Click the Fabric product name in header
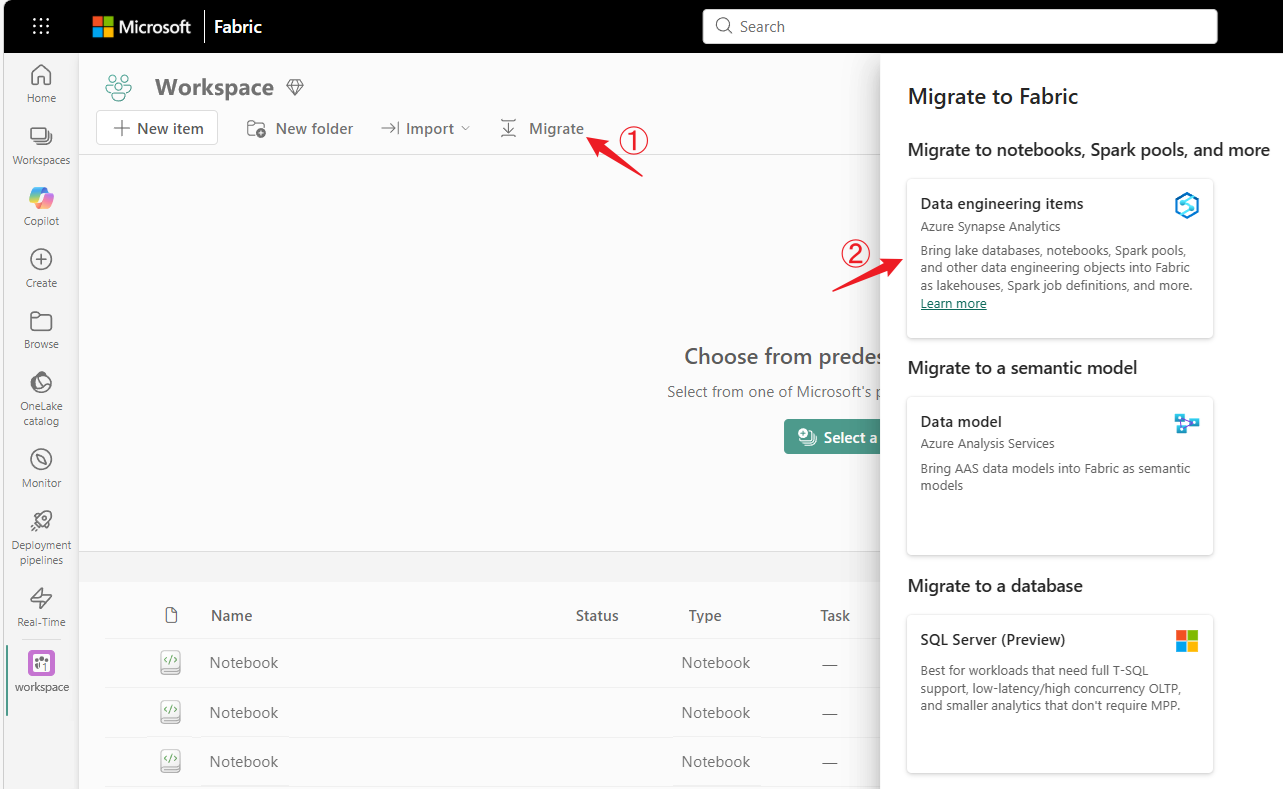 (238, 27)
